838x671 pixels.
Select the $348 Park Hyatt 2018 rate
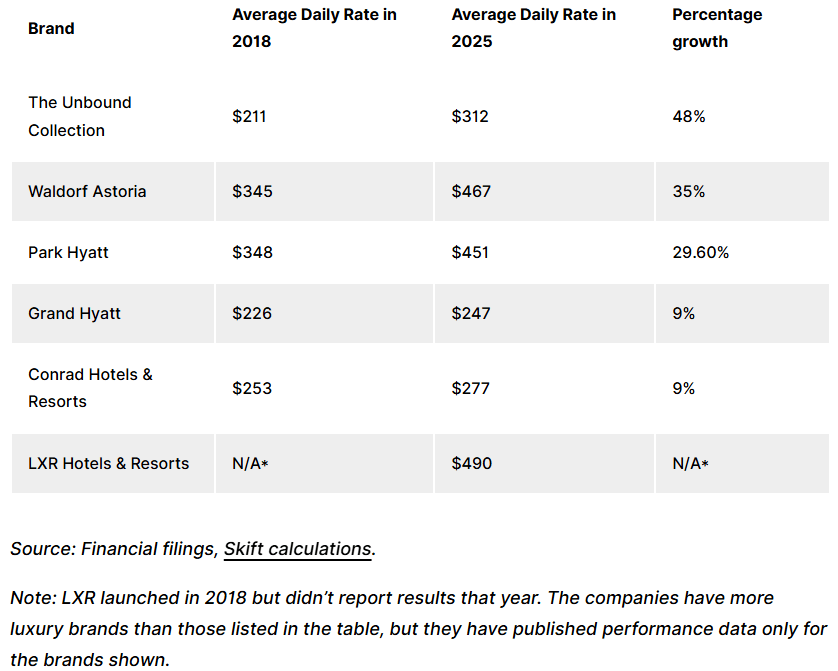click(252, 253)
